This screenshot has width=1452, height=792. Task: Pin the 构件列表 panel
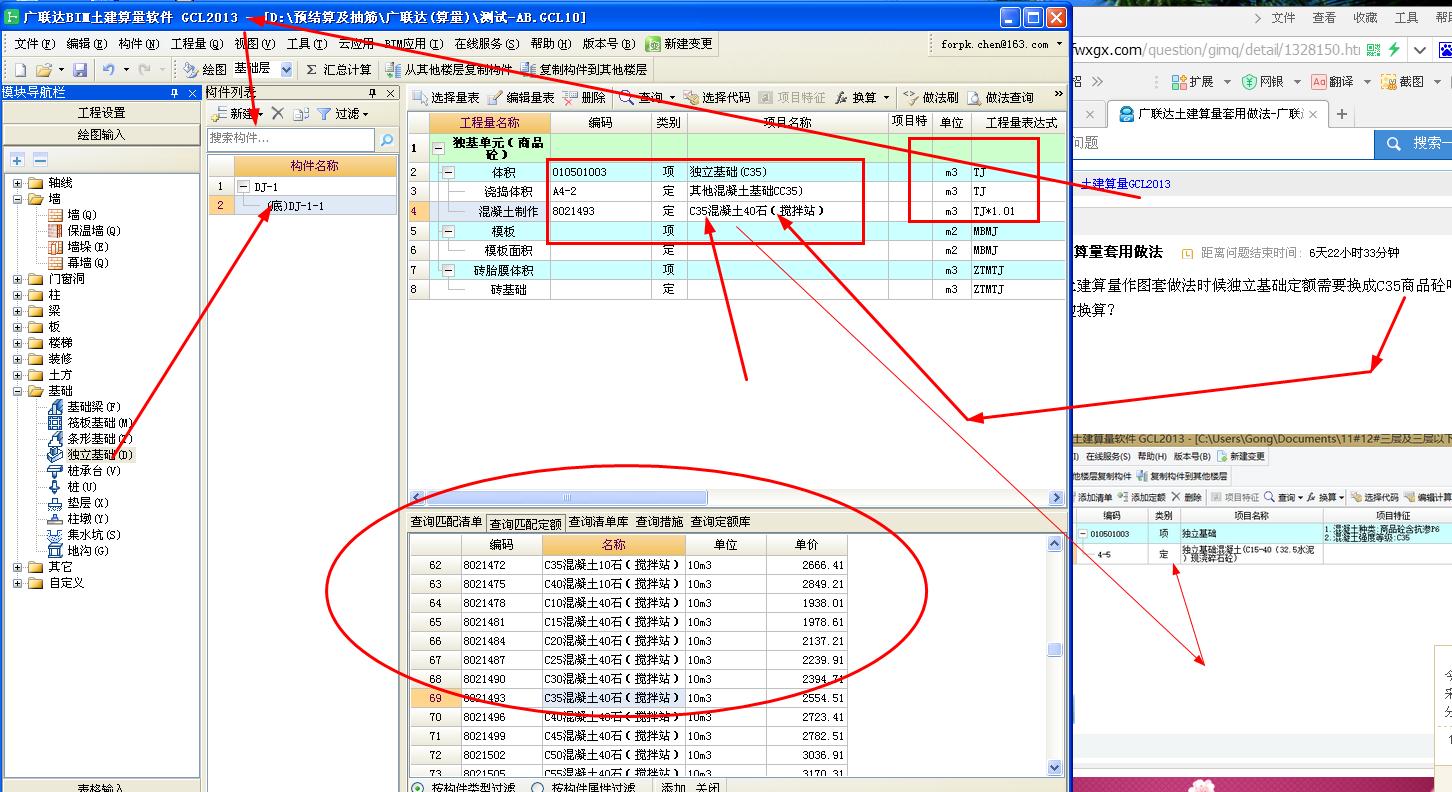tap(372, 92)
